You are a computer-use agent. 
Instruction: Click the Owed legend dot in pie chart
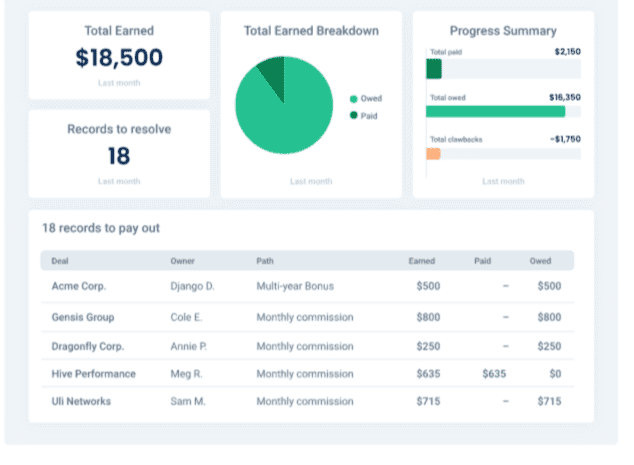tap(353, 99)
